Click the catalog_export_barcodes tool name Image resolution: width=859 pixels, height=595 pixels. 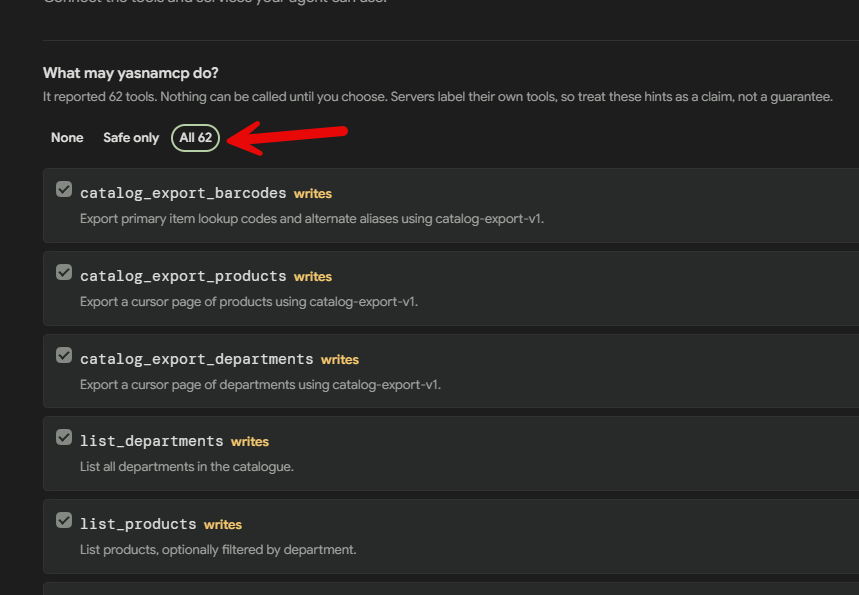click(183, 193)
